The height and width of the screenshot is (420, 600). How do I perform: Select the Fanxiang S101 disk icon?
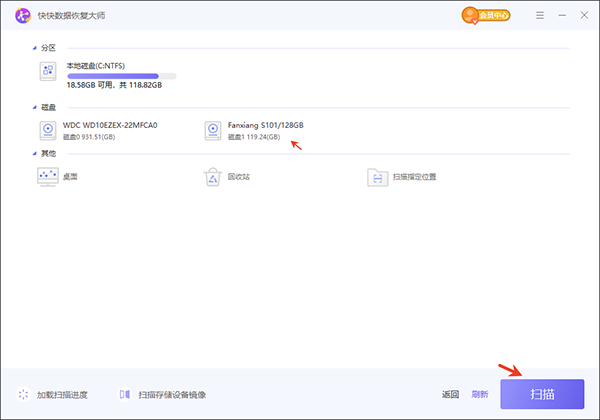point(213,131)
